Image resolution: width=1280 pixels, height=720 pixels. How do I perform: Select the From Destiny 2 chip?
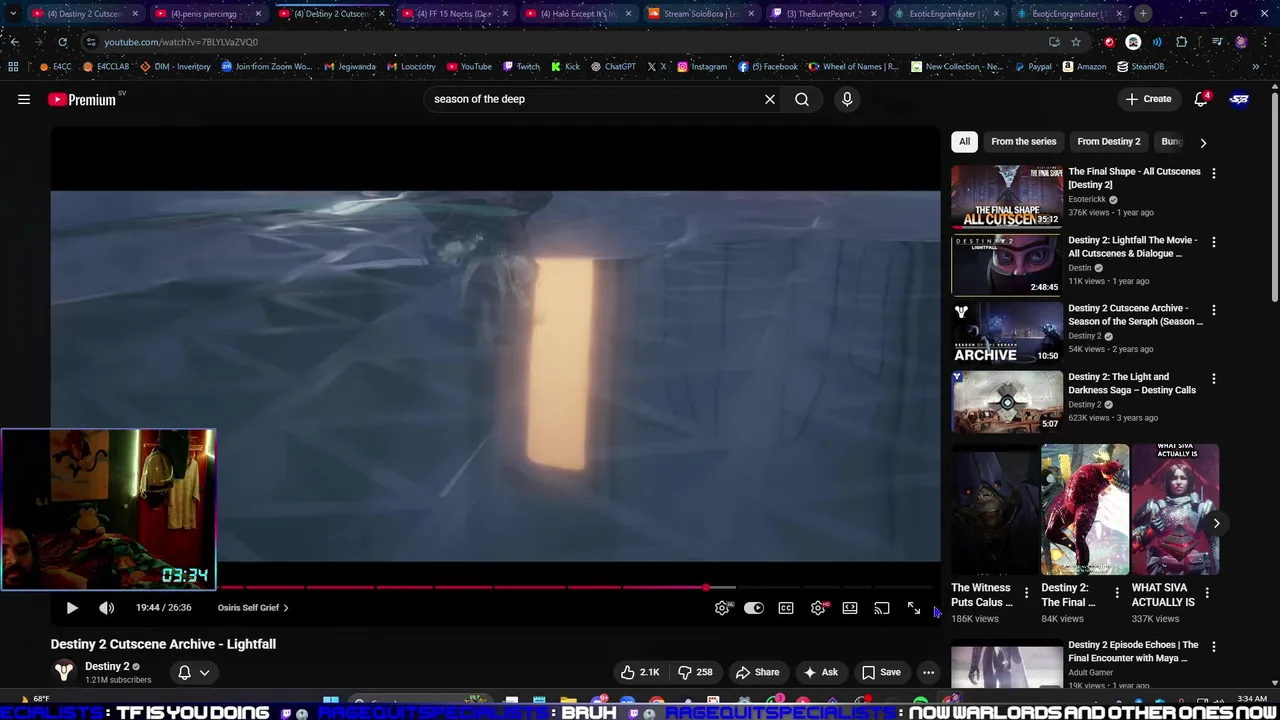click(1109, 142)
